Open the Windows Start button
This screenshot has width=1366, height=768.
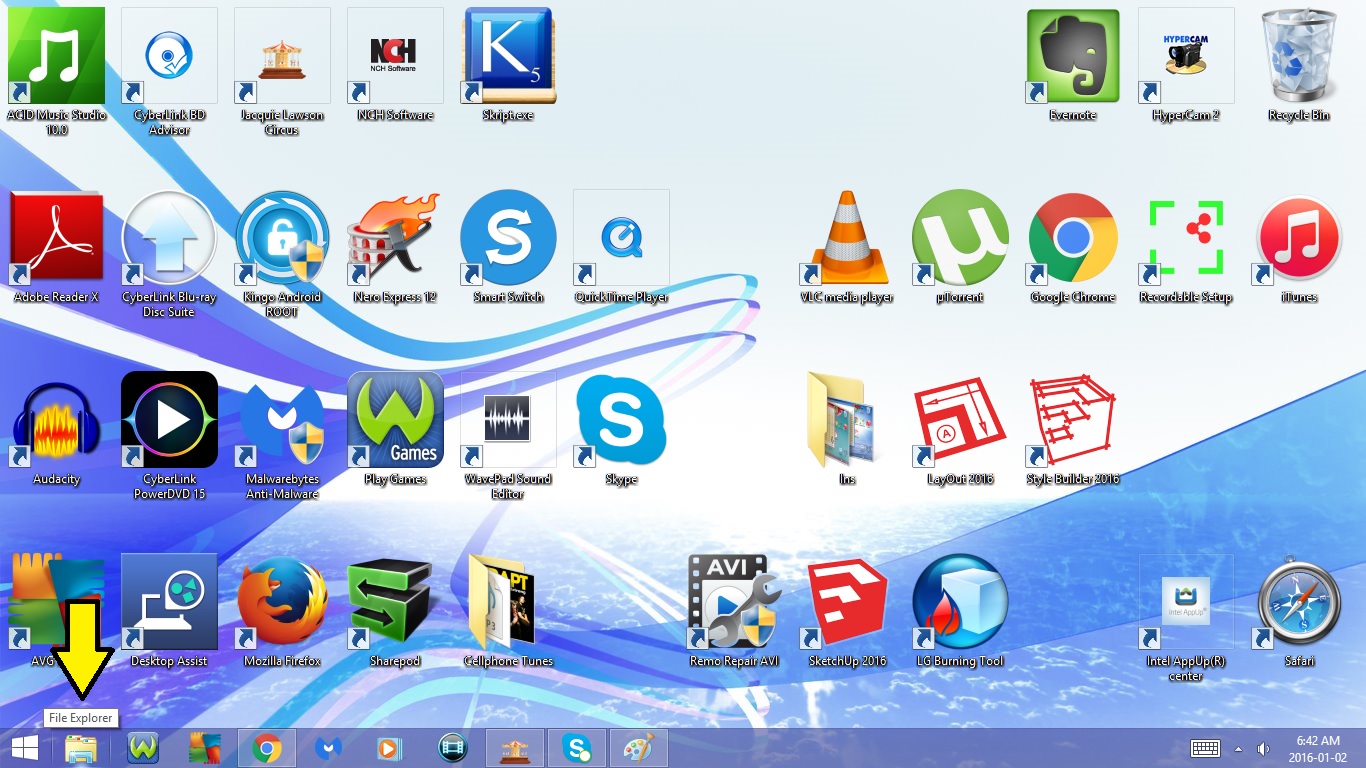[25, 748]
